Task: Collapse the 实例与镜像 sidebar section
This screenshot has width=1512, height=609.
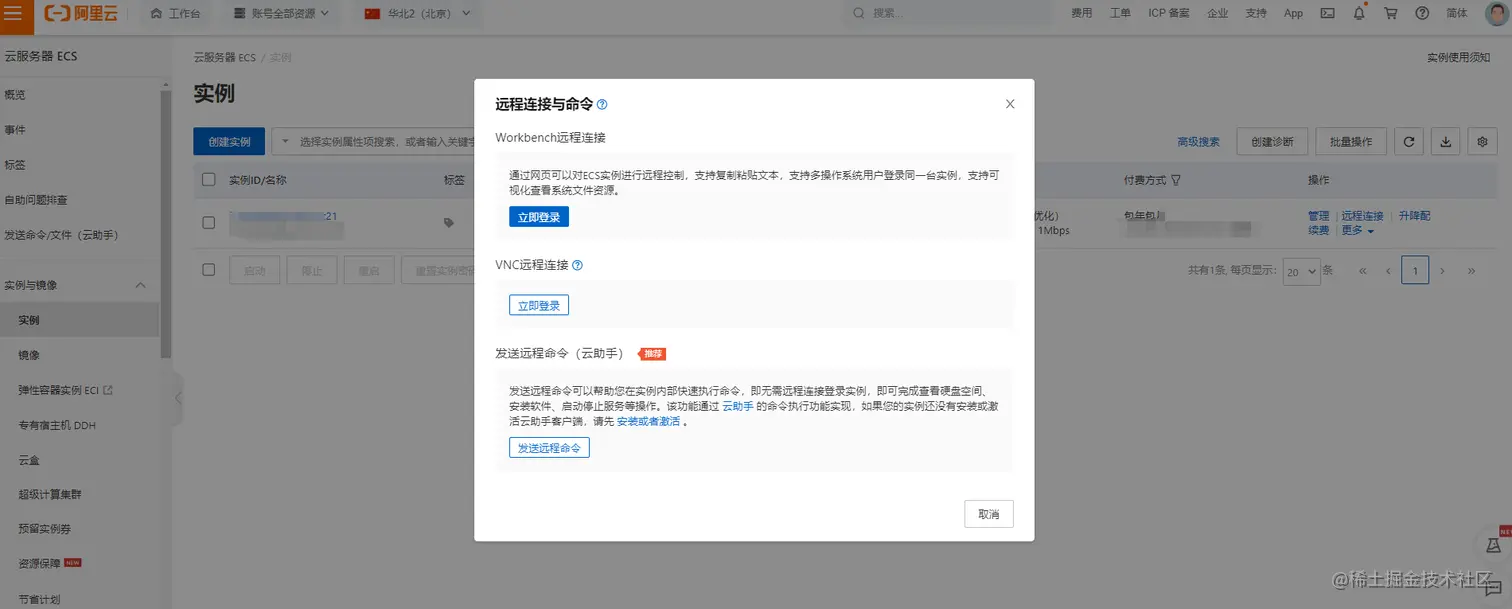Action: pos(140,285)
